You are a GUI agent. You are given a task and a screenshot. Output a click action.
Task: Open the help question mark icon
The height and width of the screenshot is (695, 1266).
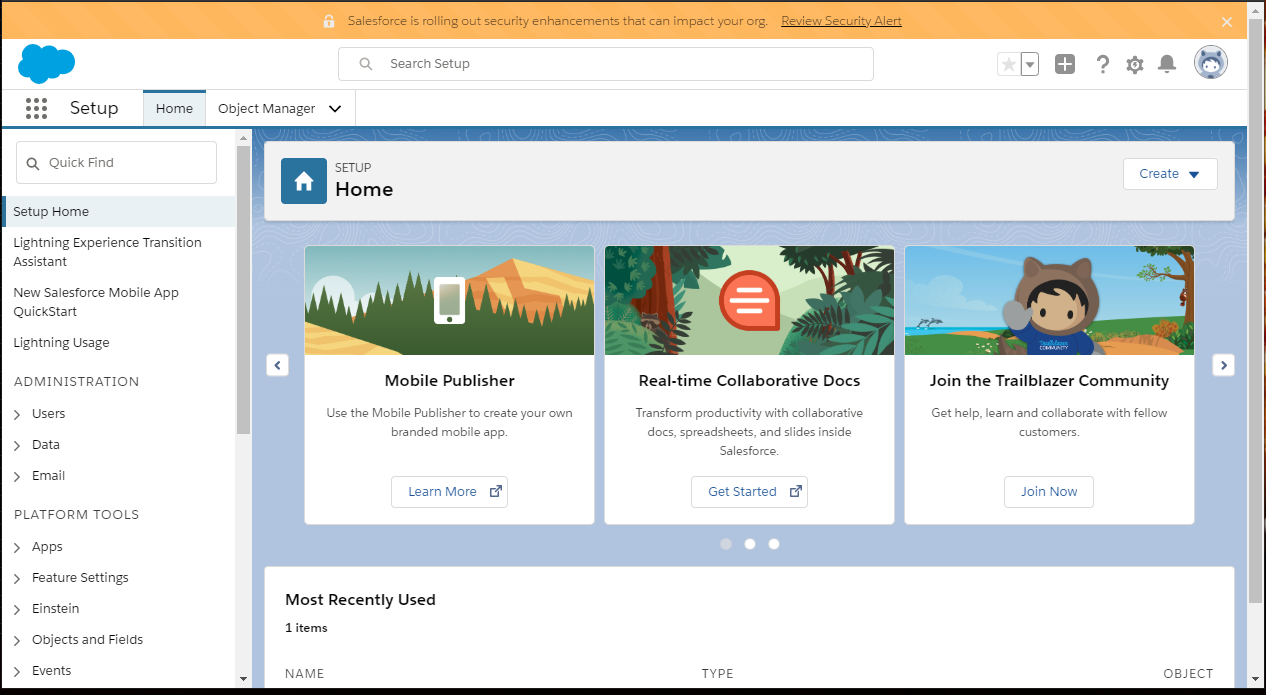pos(1102,64)
